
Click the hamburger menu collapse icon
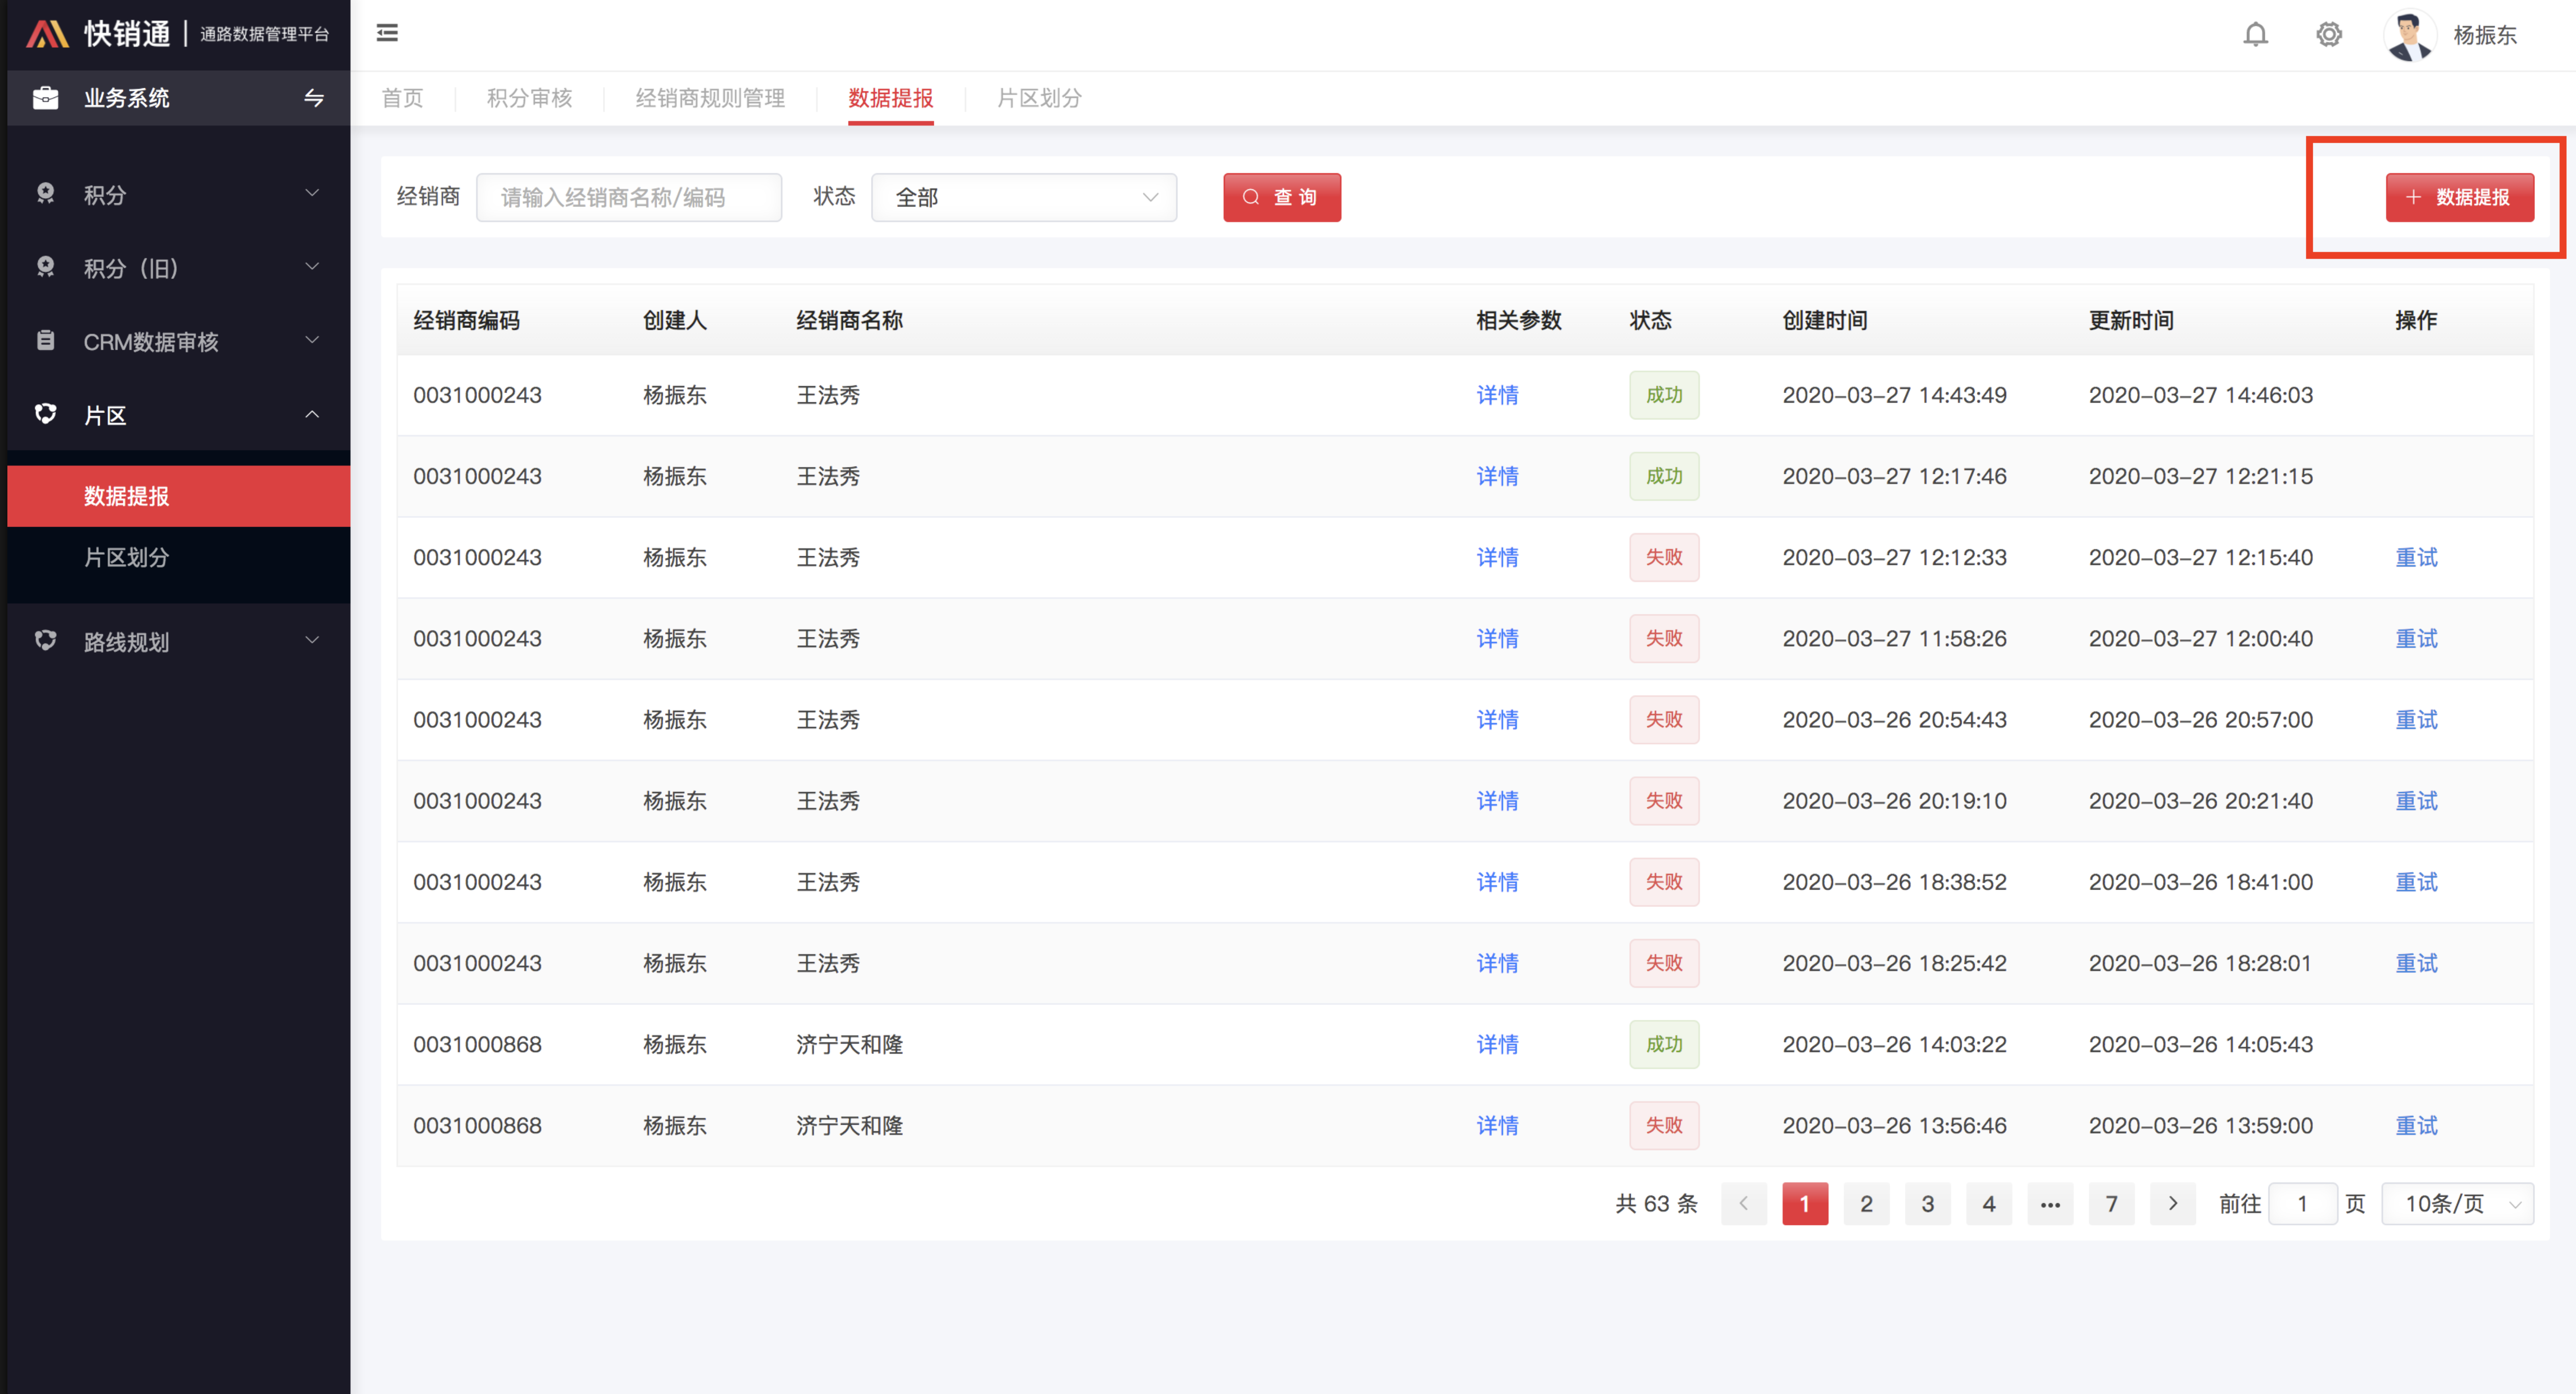tap(387, 33)
